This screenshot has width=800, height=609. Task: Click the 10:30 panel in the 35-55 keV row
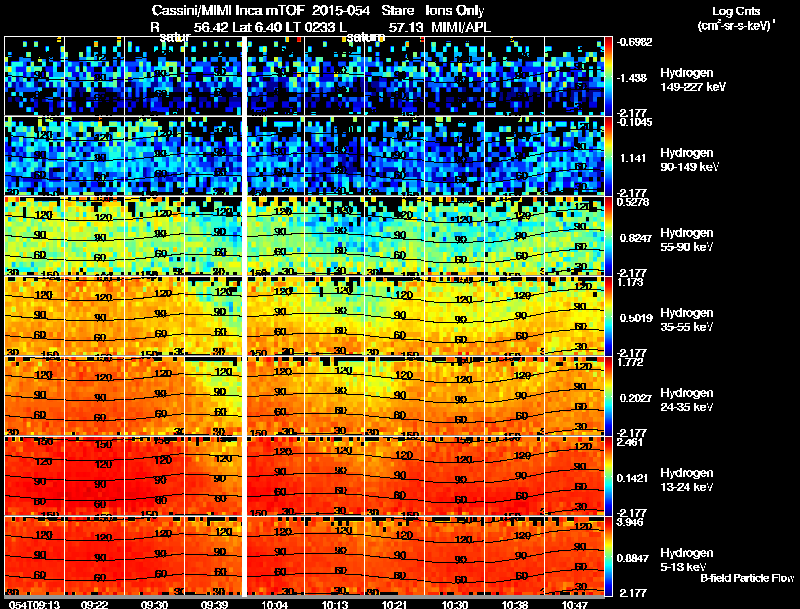click(x=455, y=316)
